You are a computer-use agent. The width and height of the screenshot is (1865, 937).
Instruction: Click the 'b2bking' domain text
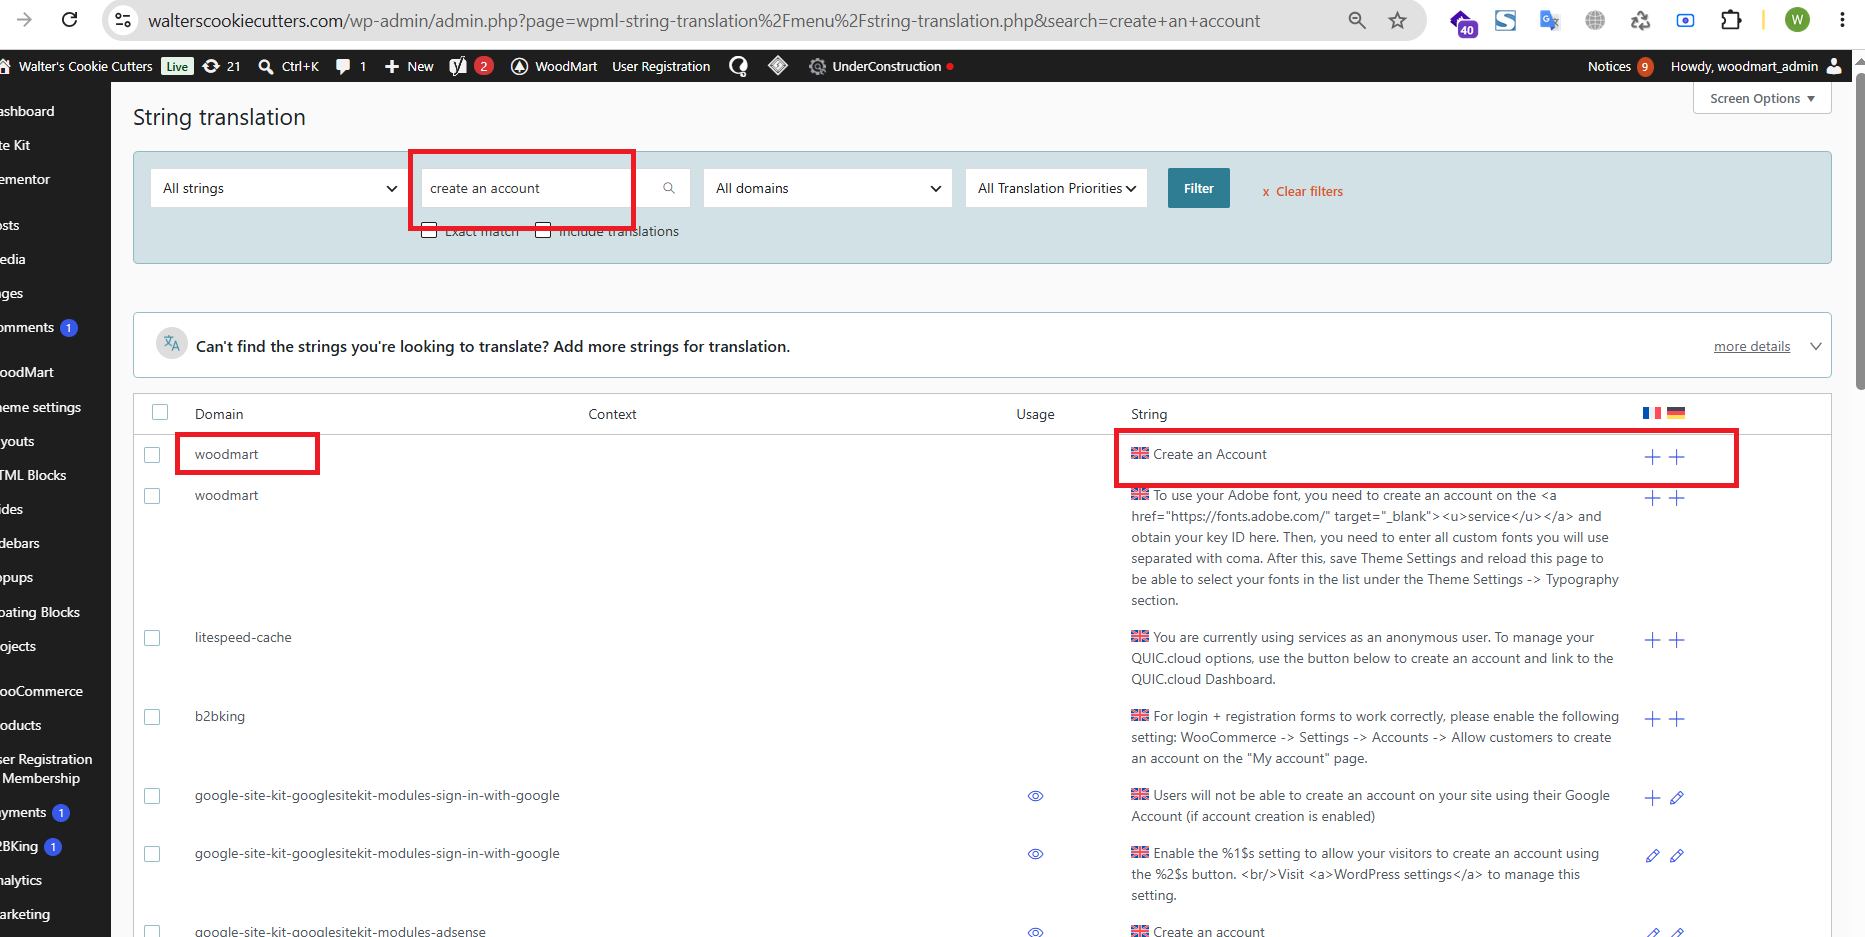click(x=220, y=716)
